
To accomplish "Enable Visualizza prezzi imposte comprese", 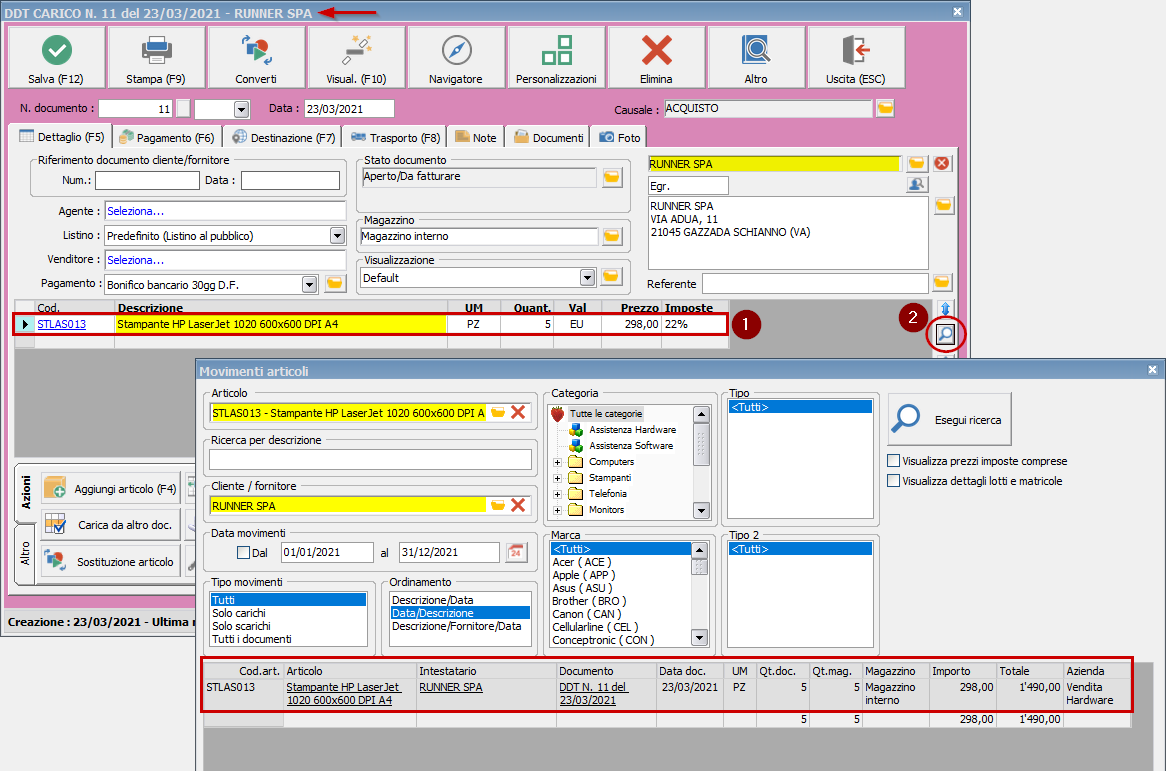I will pos(894,461).
